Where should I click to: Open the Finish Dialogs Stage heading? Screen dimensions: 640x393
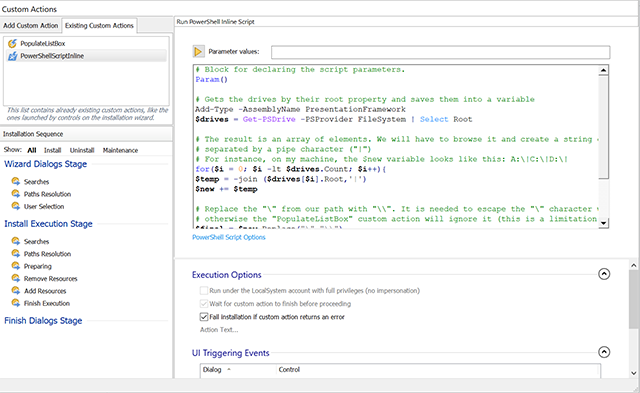43,321
